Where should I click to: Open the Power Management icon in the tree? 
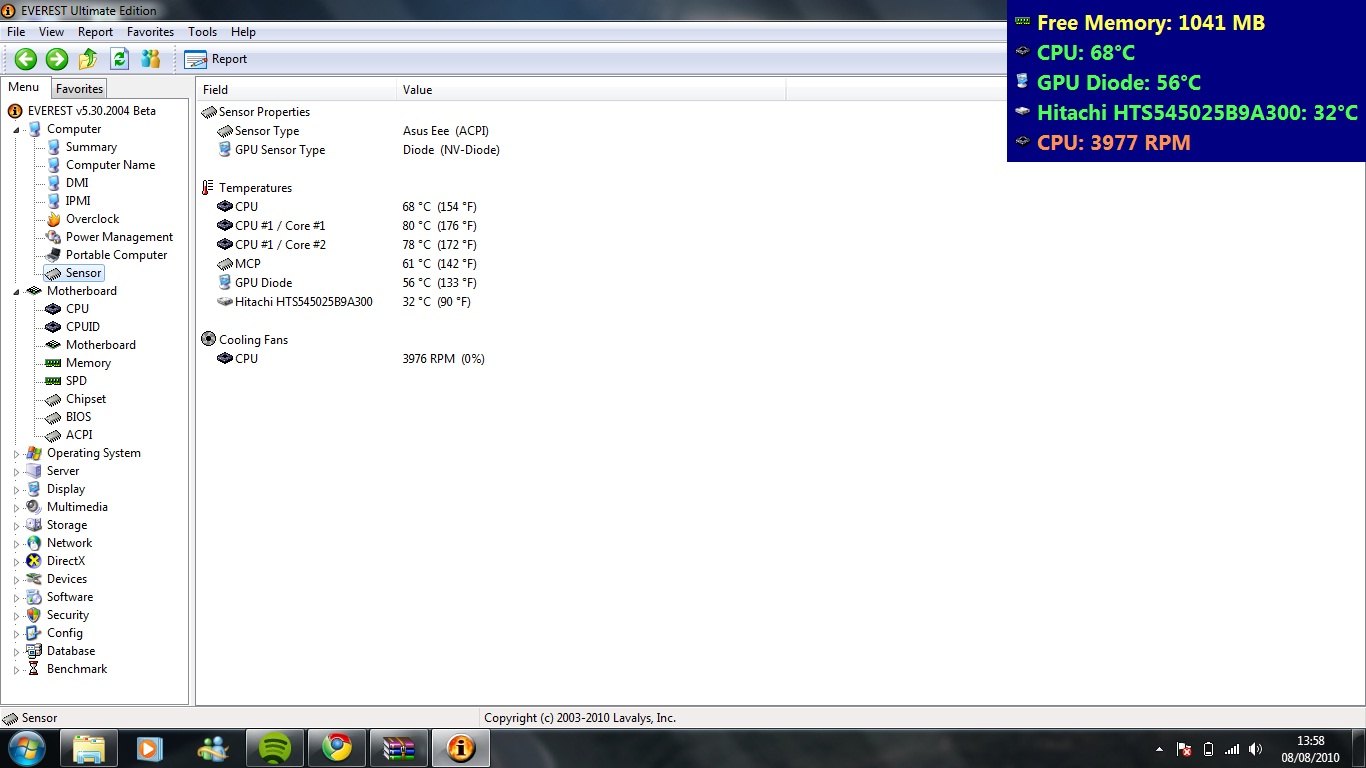tap(53, 237)
